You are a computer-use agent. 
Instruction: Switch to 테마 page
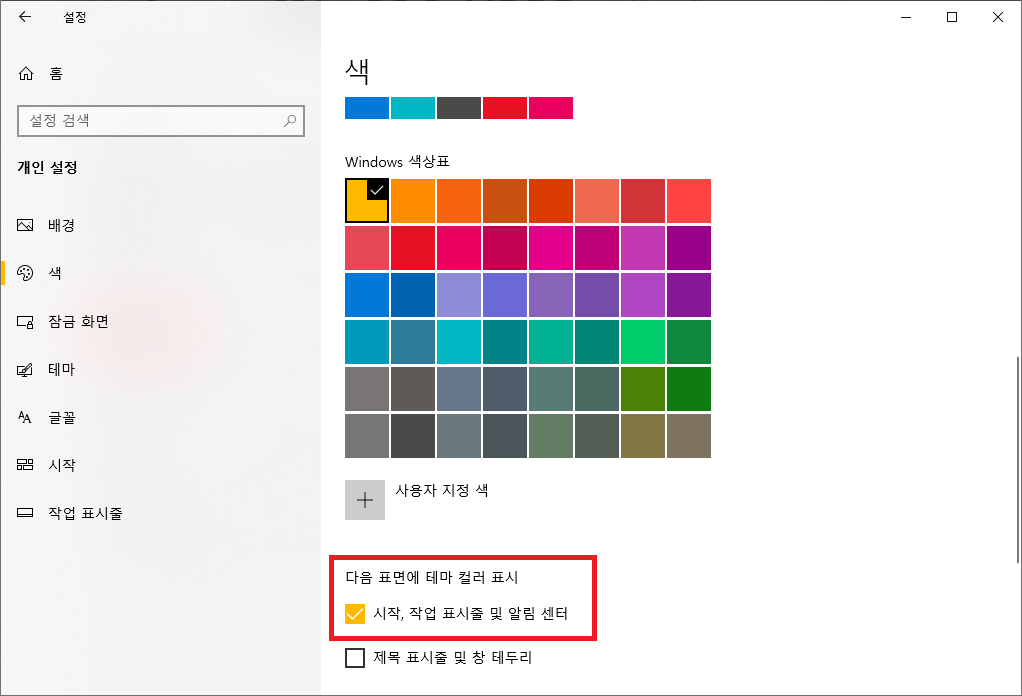point(62,370)
